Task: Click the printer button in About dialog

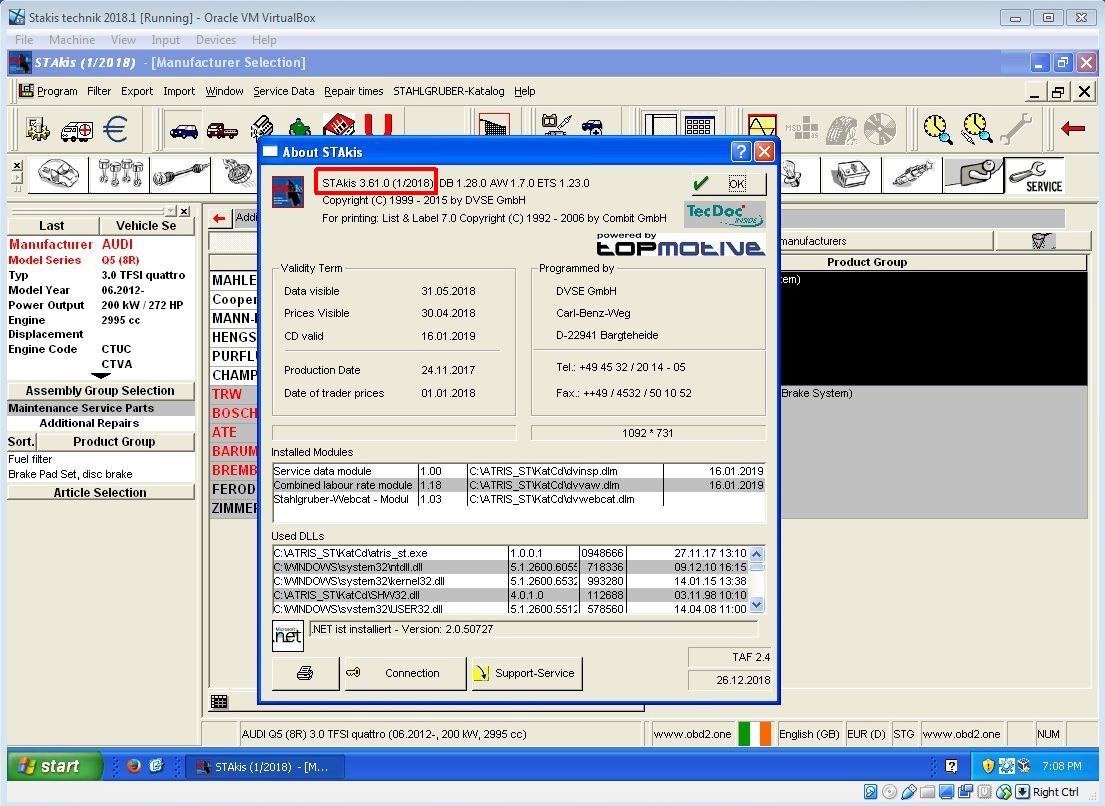Action: coord(305,673)
